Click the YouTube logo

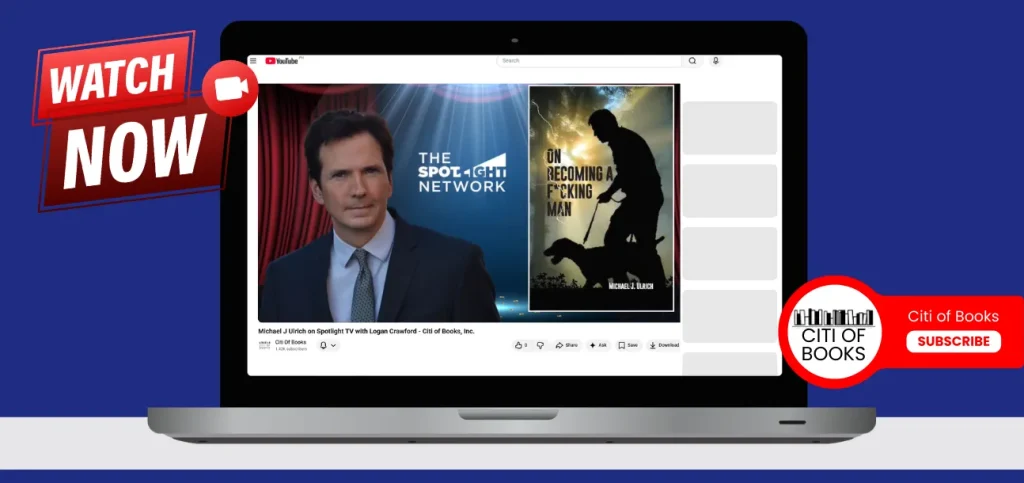[x=282, y=61]
